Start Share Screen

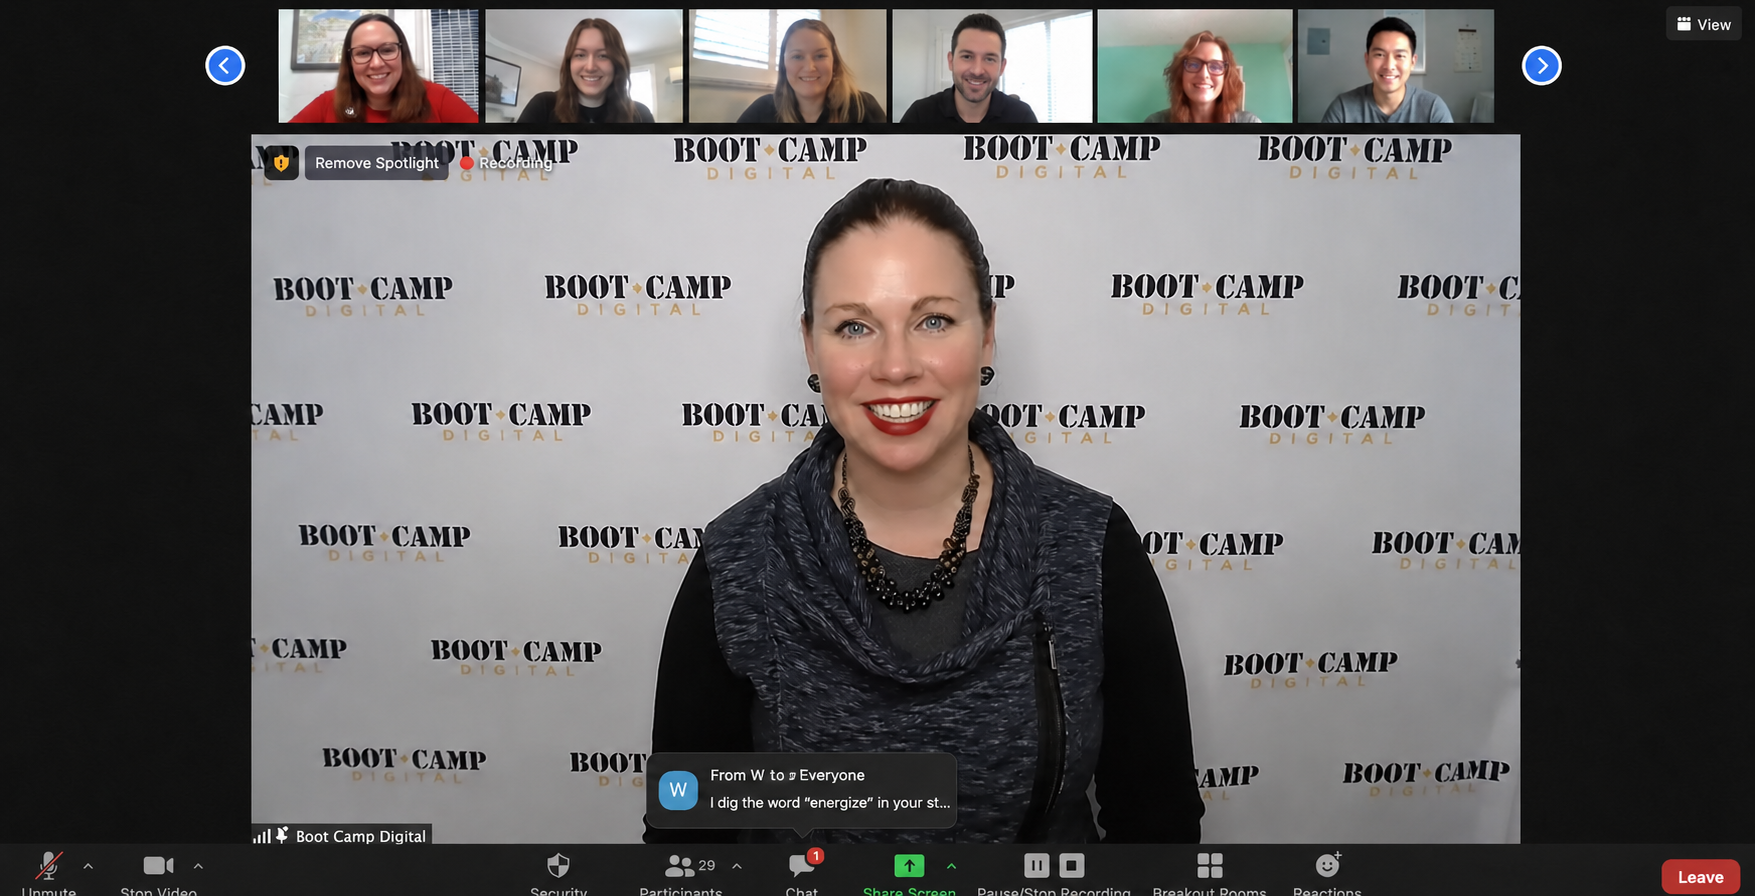tap(909, 872)
